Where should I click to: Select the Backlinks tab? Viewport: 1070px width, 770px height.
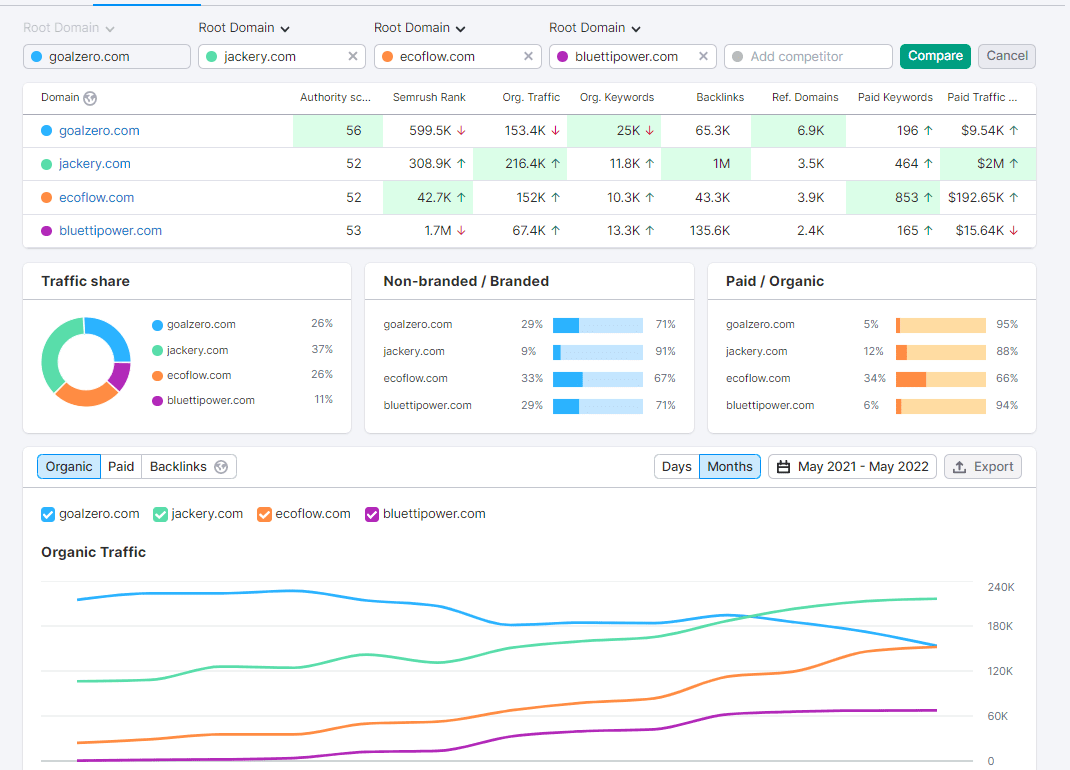[x=188, y=467]
